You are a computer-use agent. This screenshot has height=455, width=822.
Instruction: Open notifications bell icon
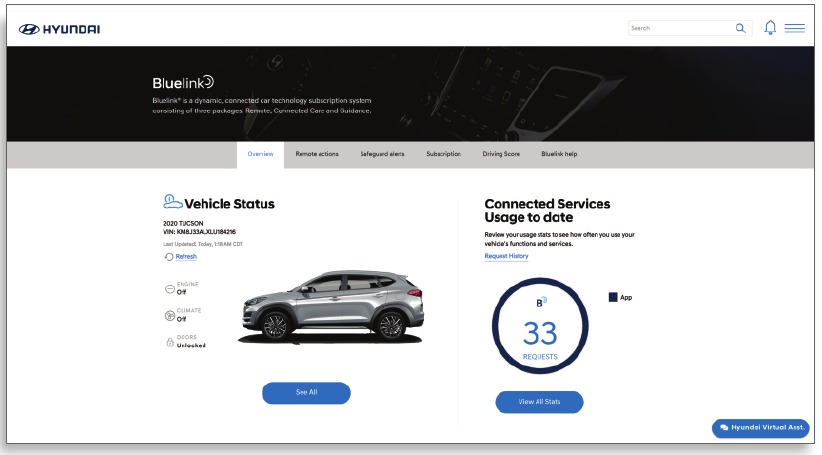pyautogui.click(x=770, y=27)
